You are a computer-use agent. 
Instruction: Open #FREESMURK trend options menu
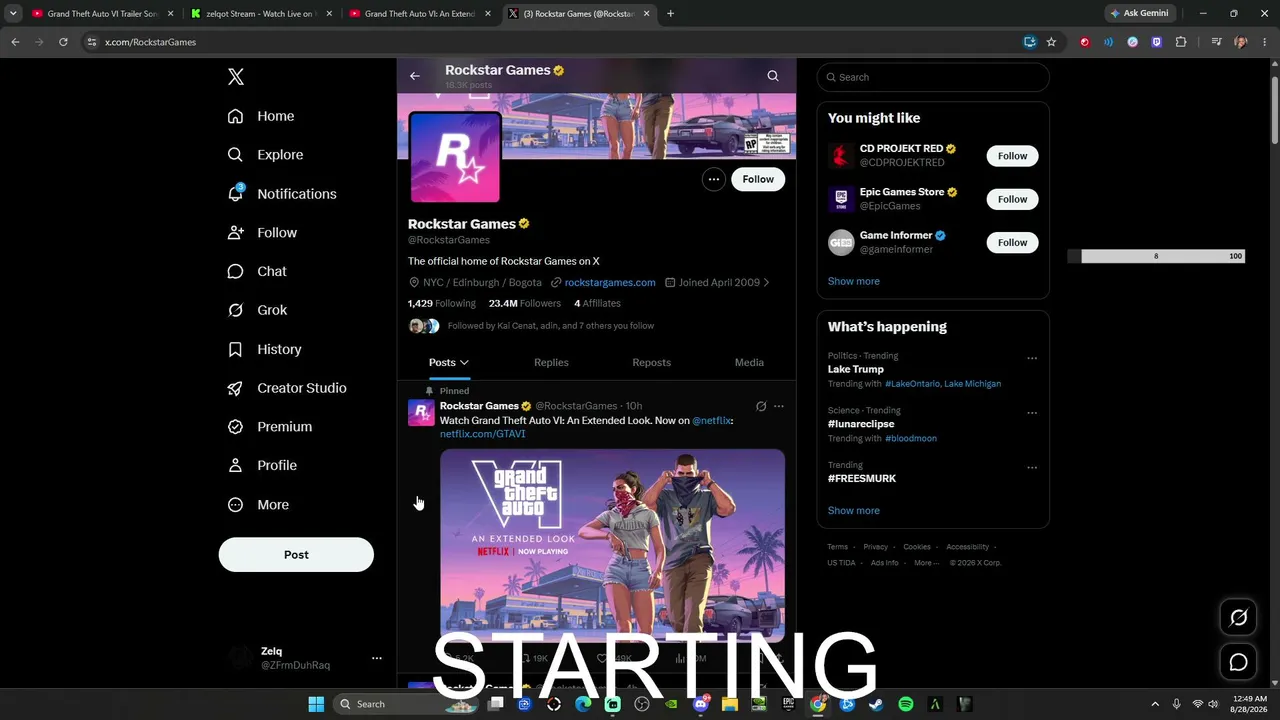click(x=1032, y=467)
